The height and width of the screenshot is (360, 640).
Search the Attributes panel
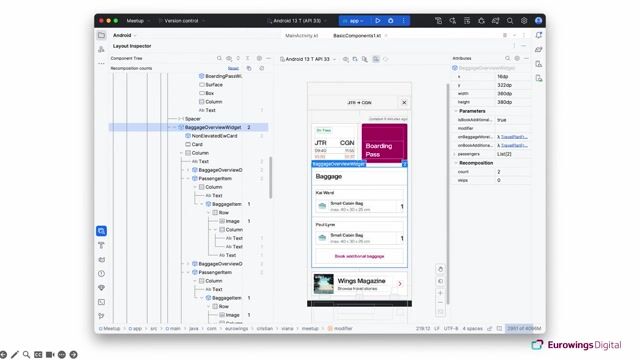[x=507, y=58]
